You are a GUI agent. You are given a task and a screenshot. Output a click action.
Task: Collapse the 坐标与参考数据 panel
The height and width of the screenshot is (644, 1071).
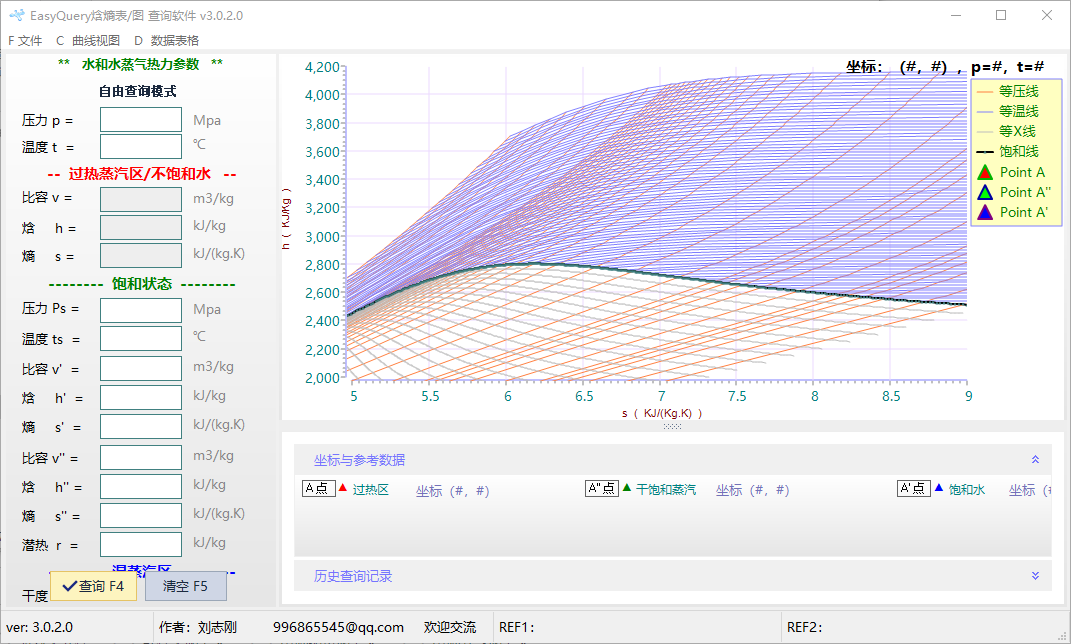pos(1035,460)
